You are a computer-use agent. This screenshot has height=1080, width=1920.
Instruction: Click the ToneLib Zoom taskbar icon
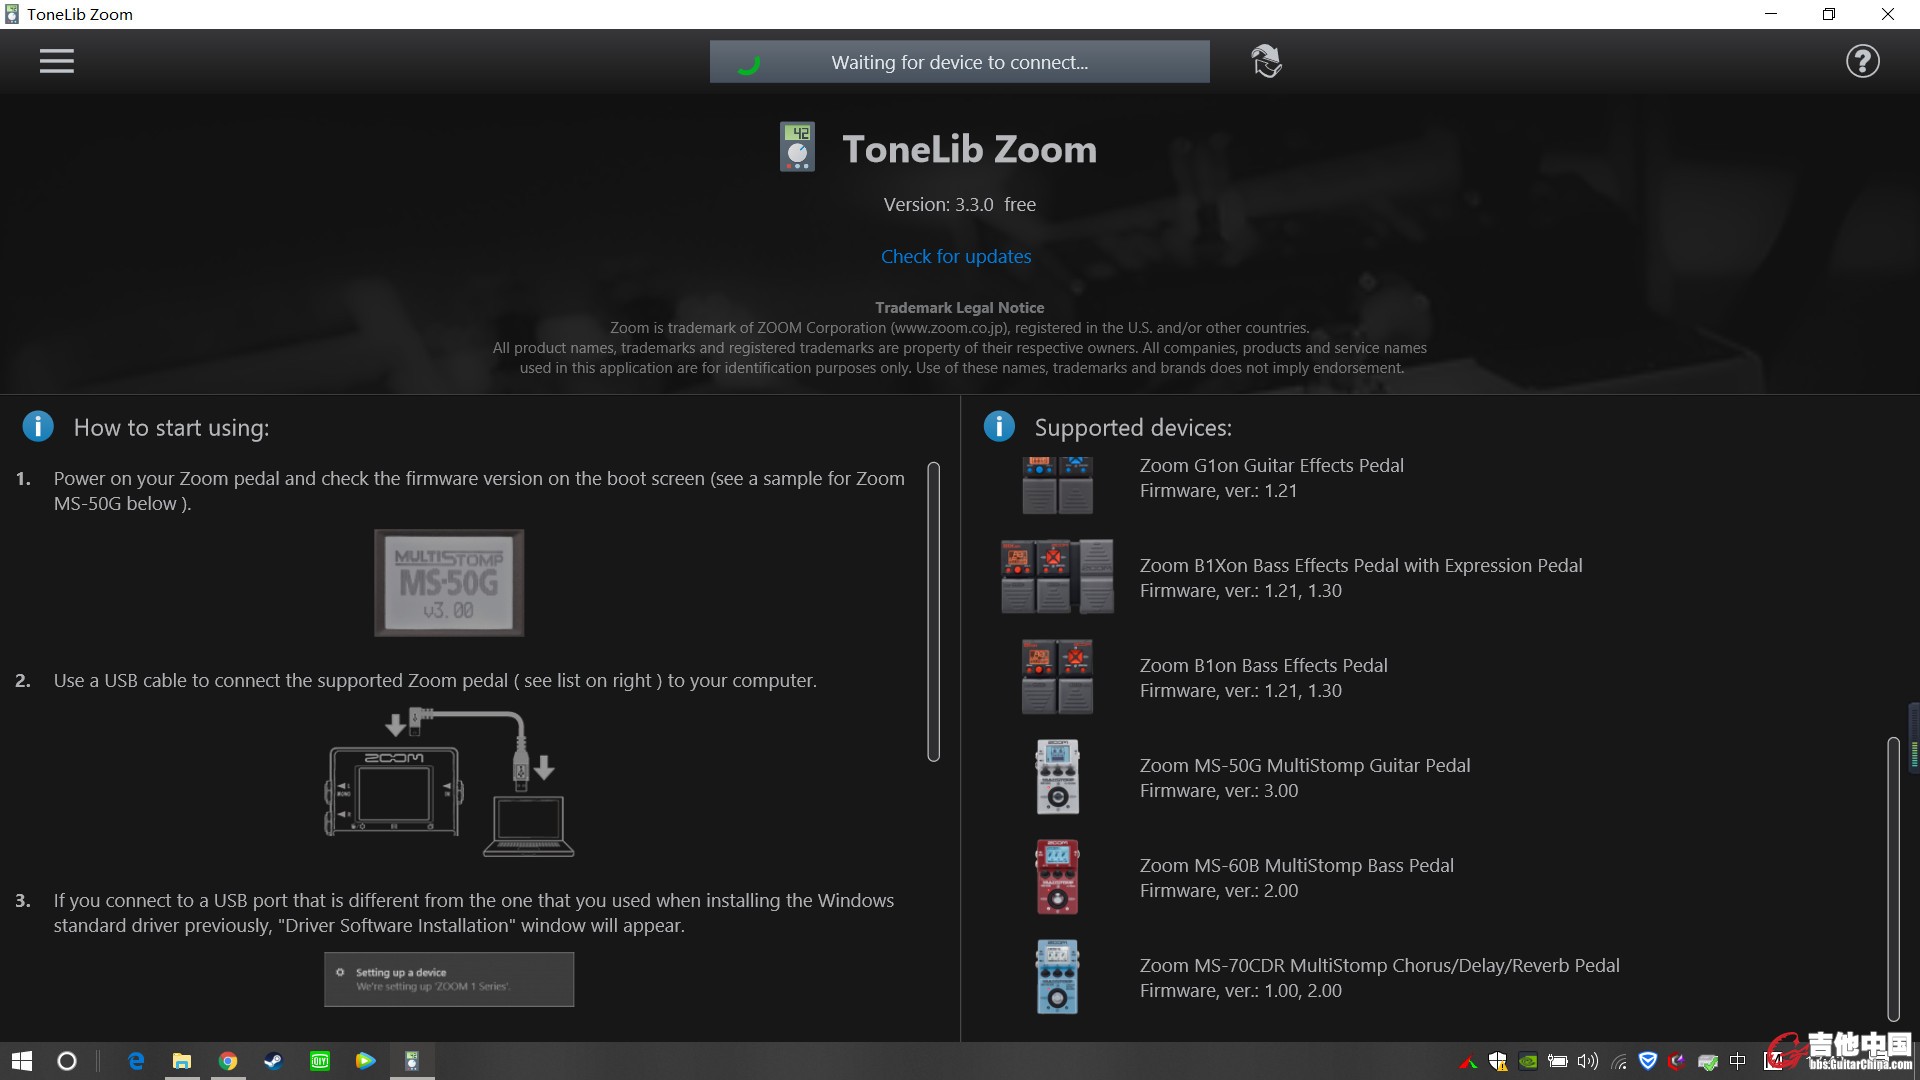[411, 1061]
